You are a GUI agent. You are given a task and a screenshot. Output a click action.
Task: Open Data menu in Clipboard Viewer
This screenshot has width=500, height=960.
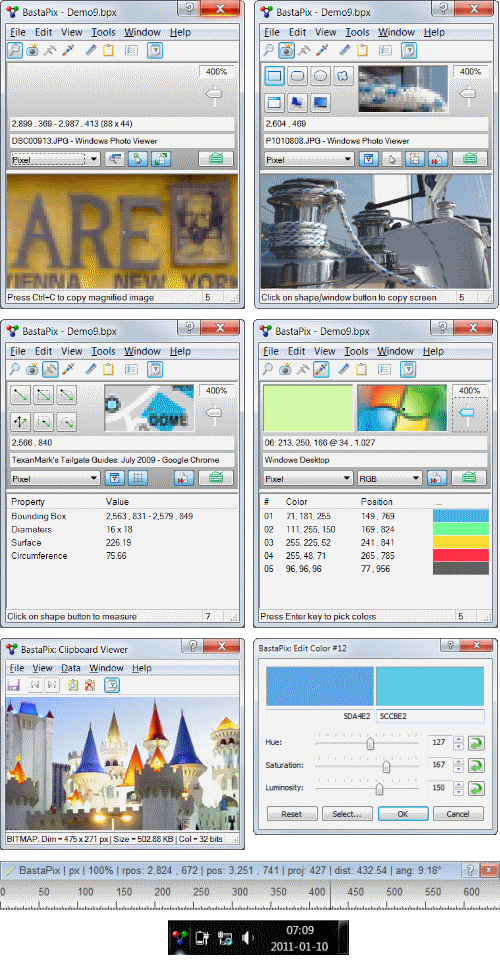point(71,668)
